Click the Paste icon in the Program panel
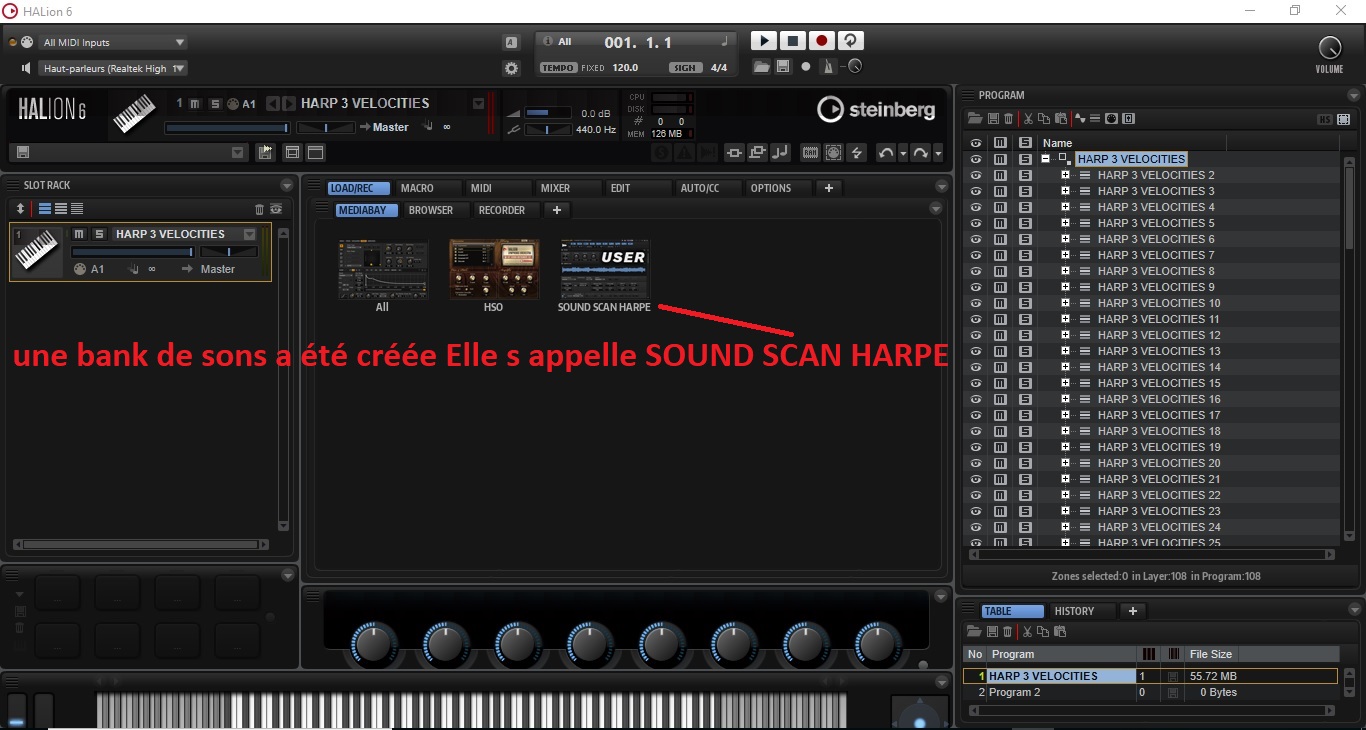The image size is (1366, 730). click(1059, 118)
